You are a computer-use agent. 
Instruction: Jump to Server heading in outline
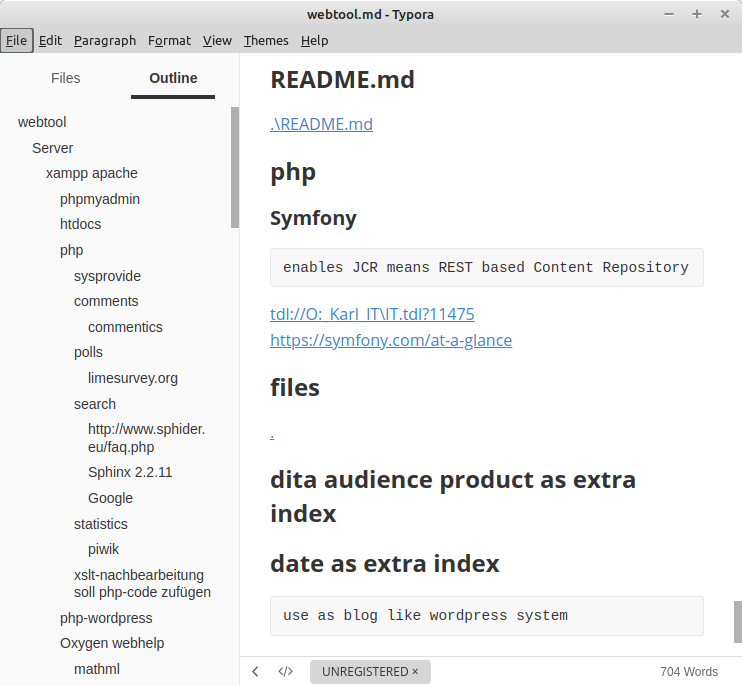click(x=53, y=148)
